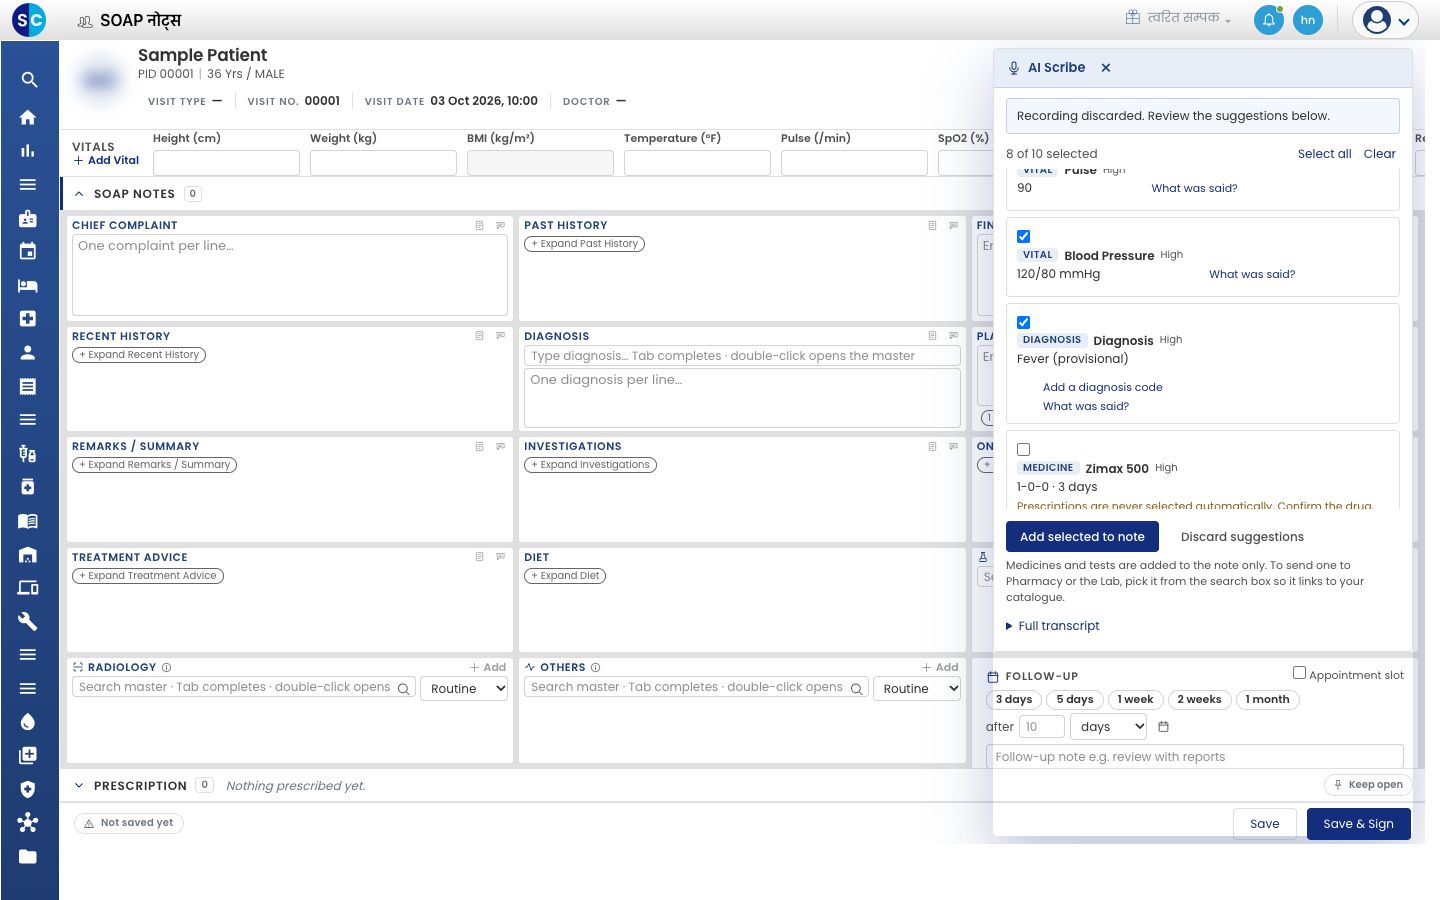Image resolution: width=1440 pixels, height=900 pixels.
Task: Open the search icon in the sidebar
Action: click(x=28, y=80)
